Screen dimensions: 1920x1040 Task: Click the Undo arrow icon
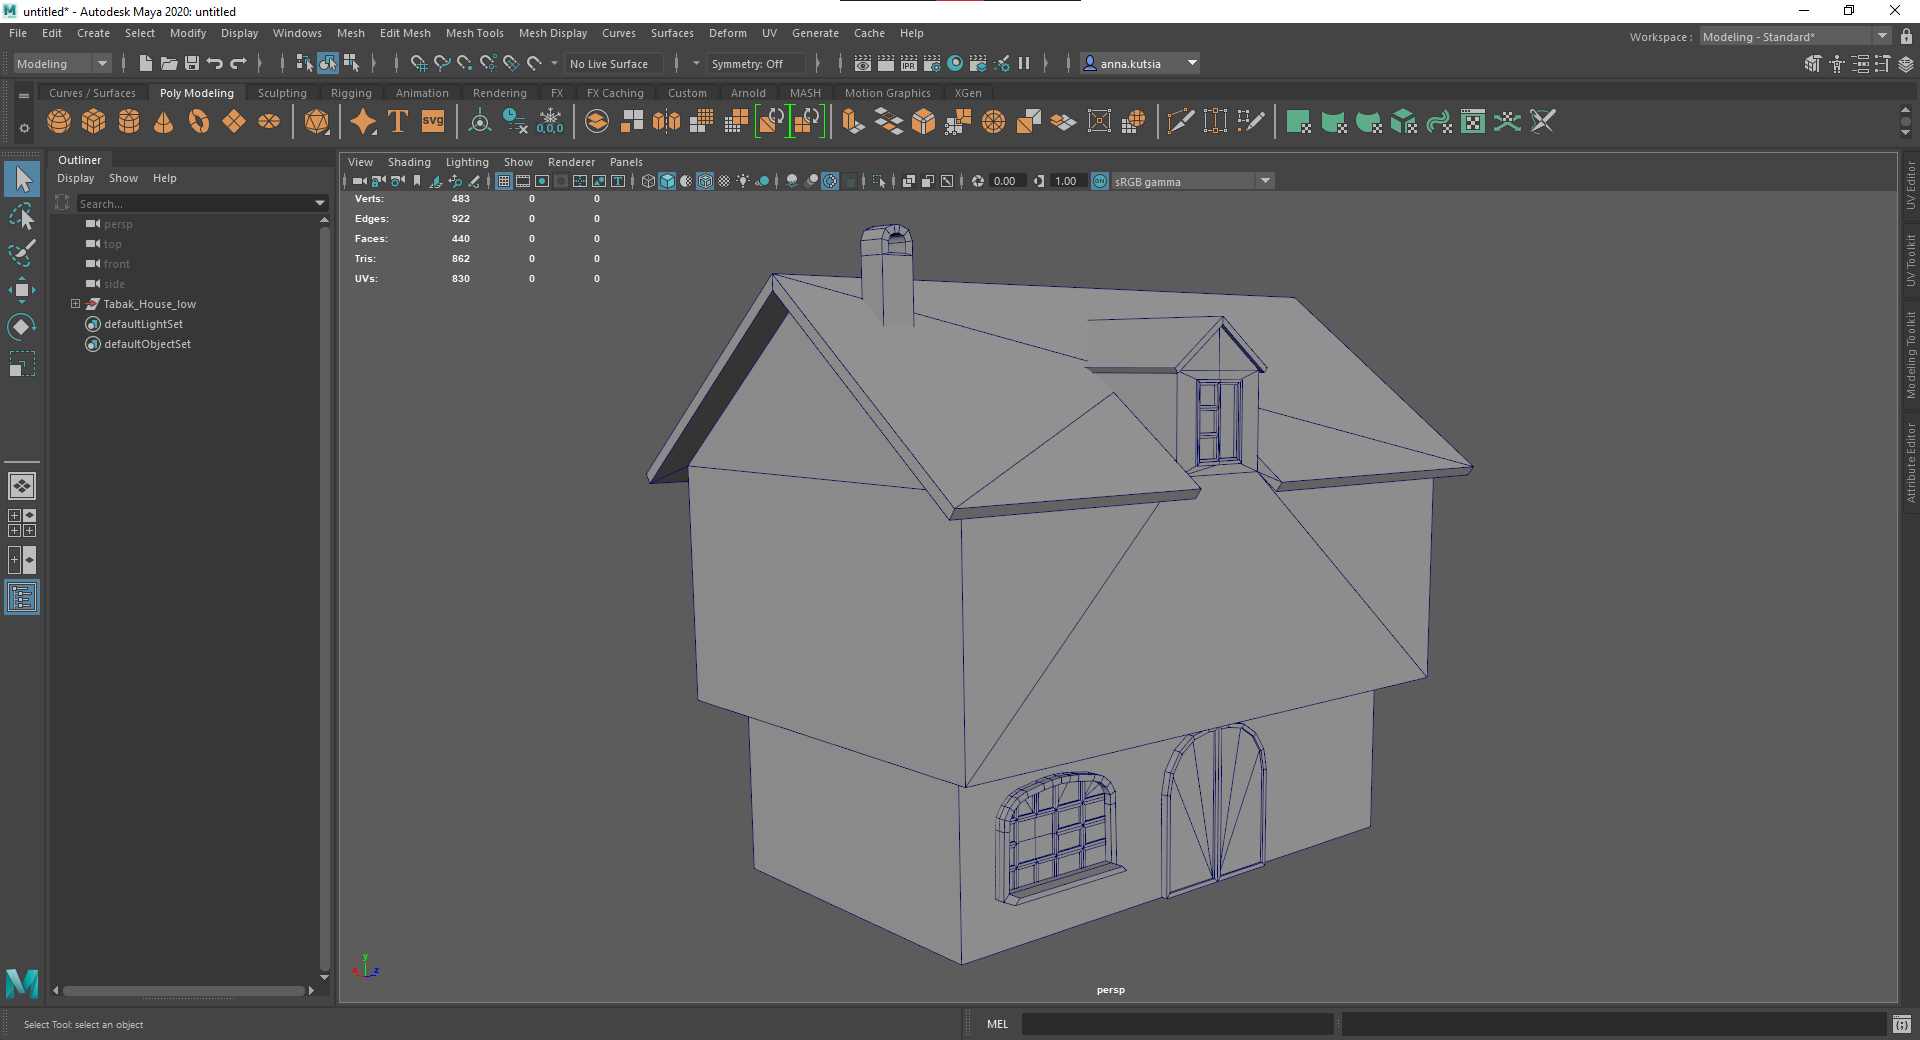point(215,63)
